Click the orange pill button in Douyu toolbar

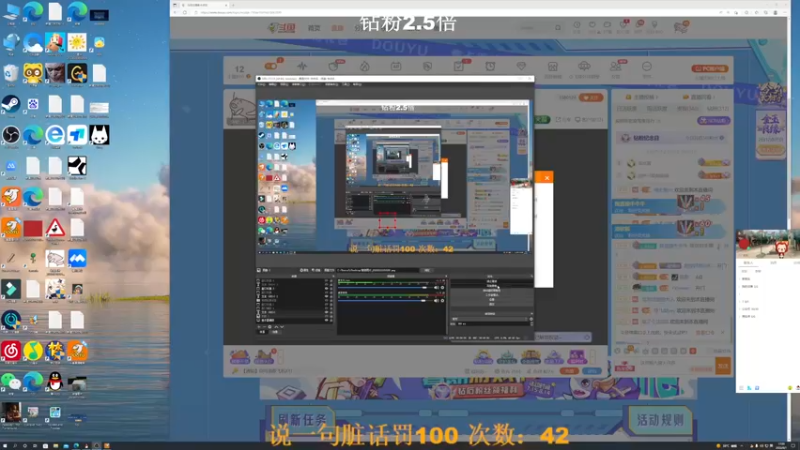click(x=709, y=68)
